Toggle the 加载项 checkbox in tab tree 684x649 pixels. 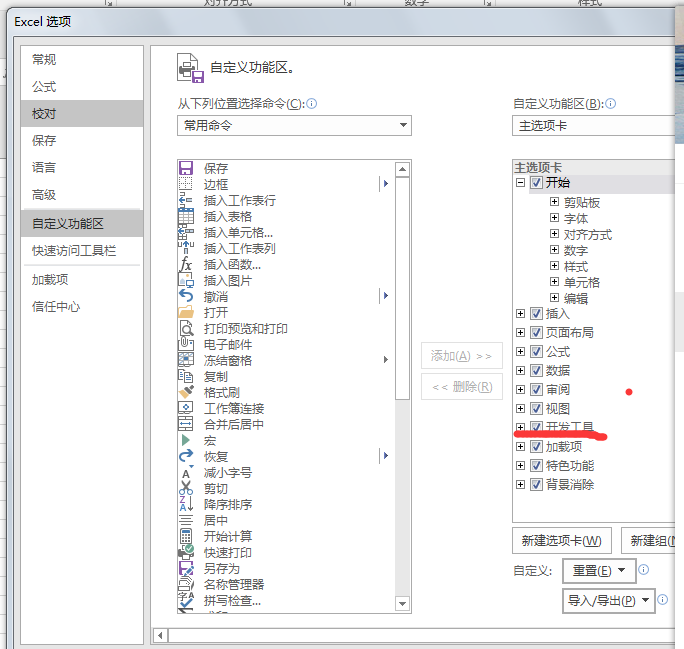coord(537,447)
